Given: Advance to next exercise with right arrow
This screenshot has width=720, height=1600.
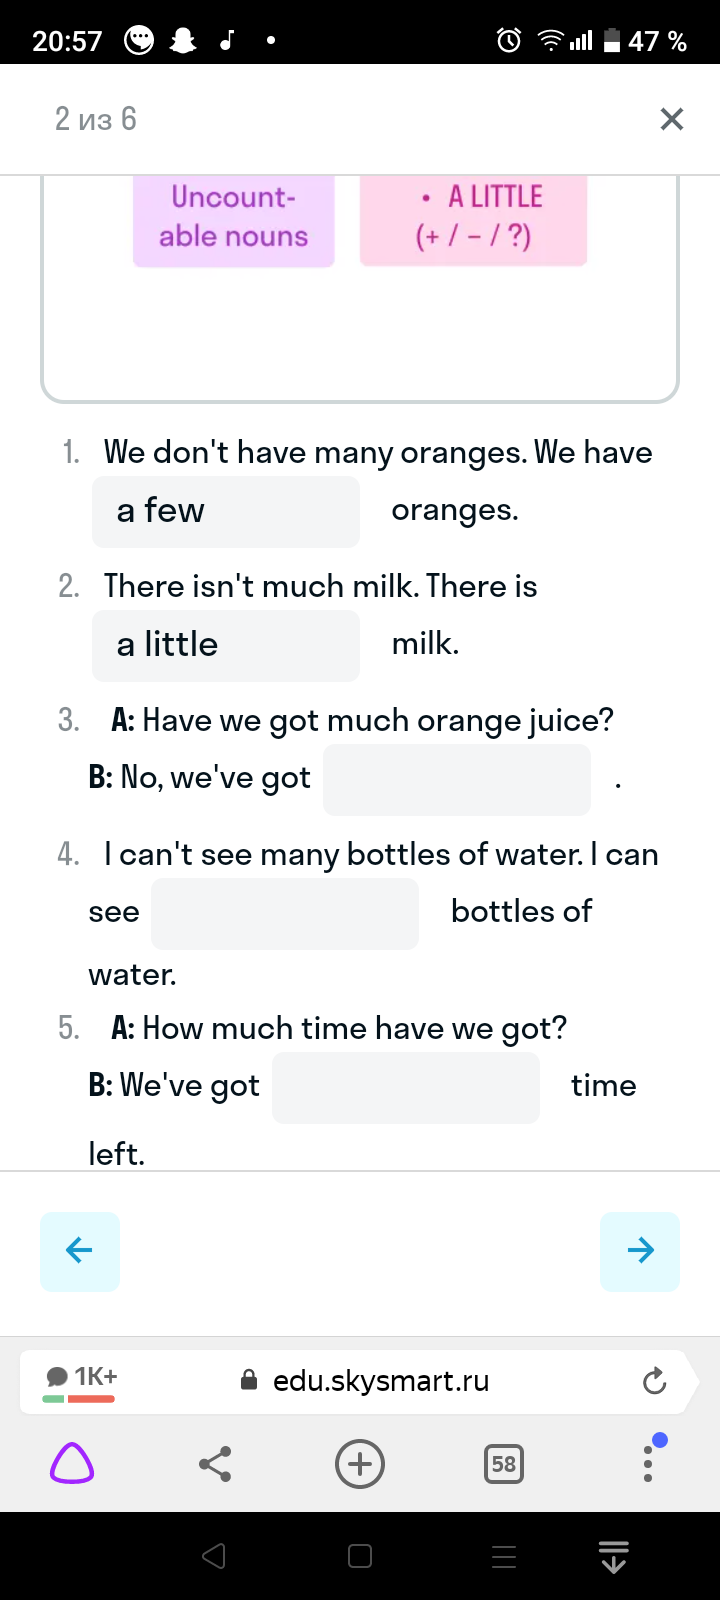Looking at the screenshot, I should (640, 1251).
